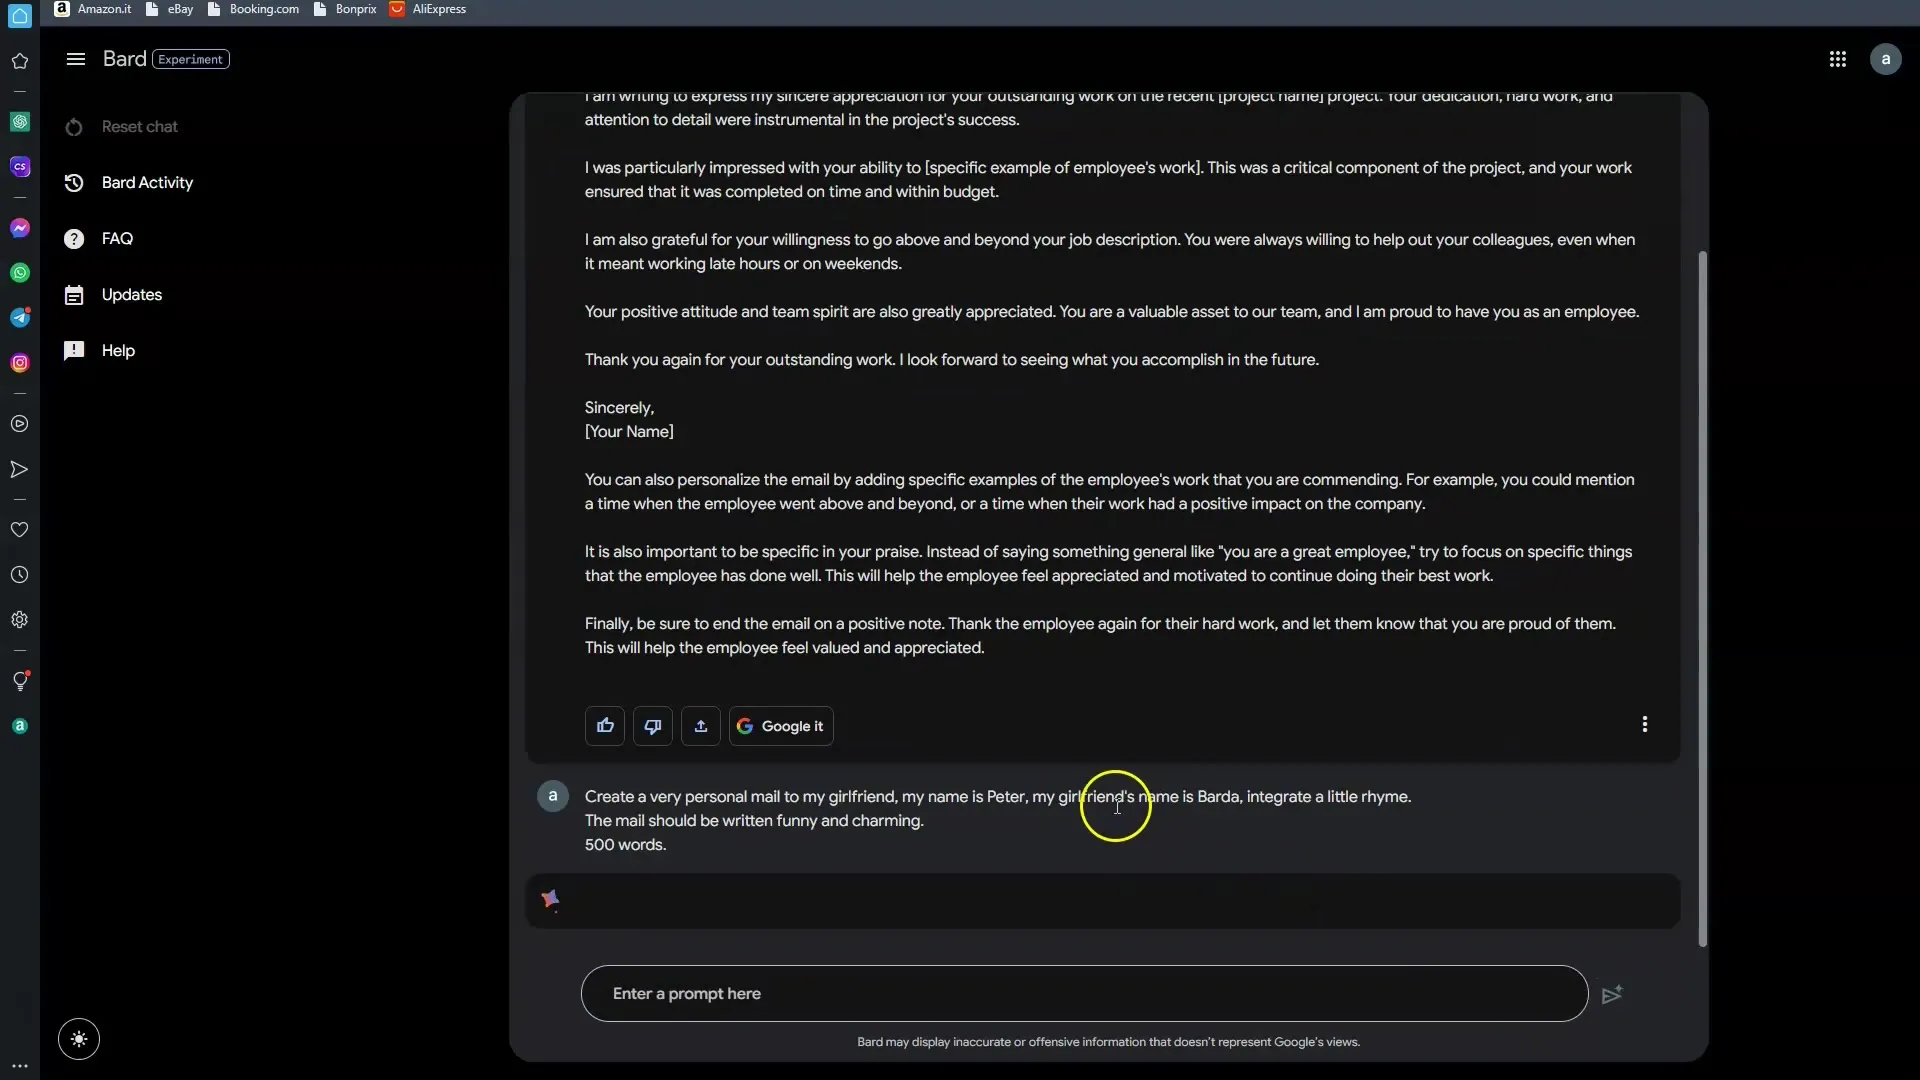Open the response more options (three dots) menu
Screen dimensions: 1920x1080
(1645, 724)
